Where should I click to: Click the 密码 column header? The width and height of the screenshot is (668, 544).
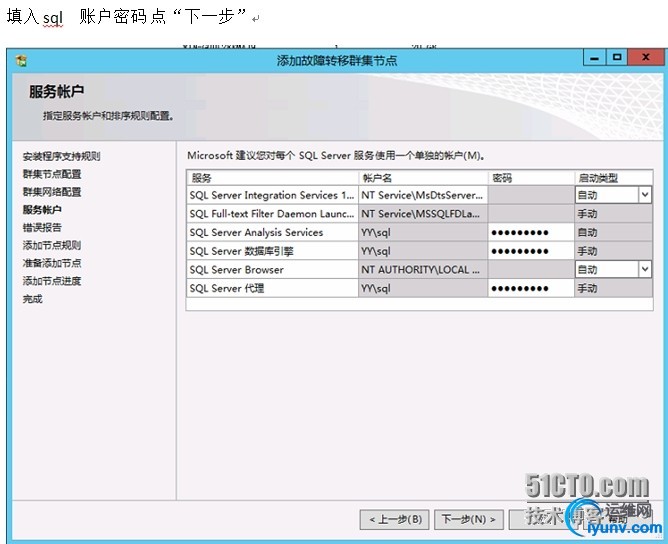(x=531, y=178)
